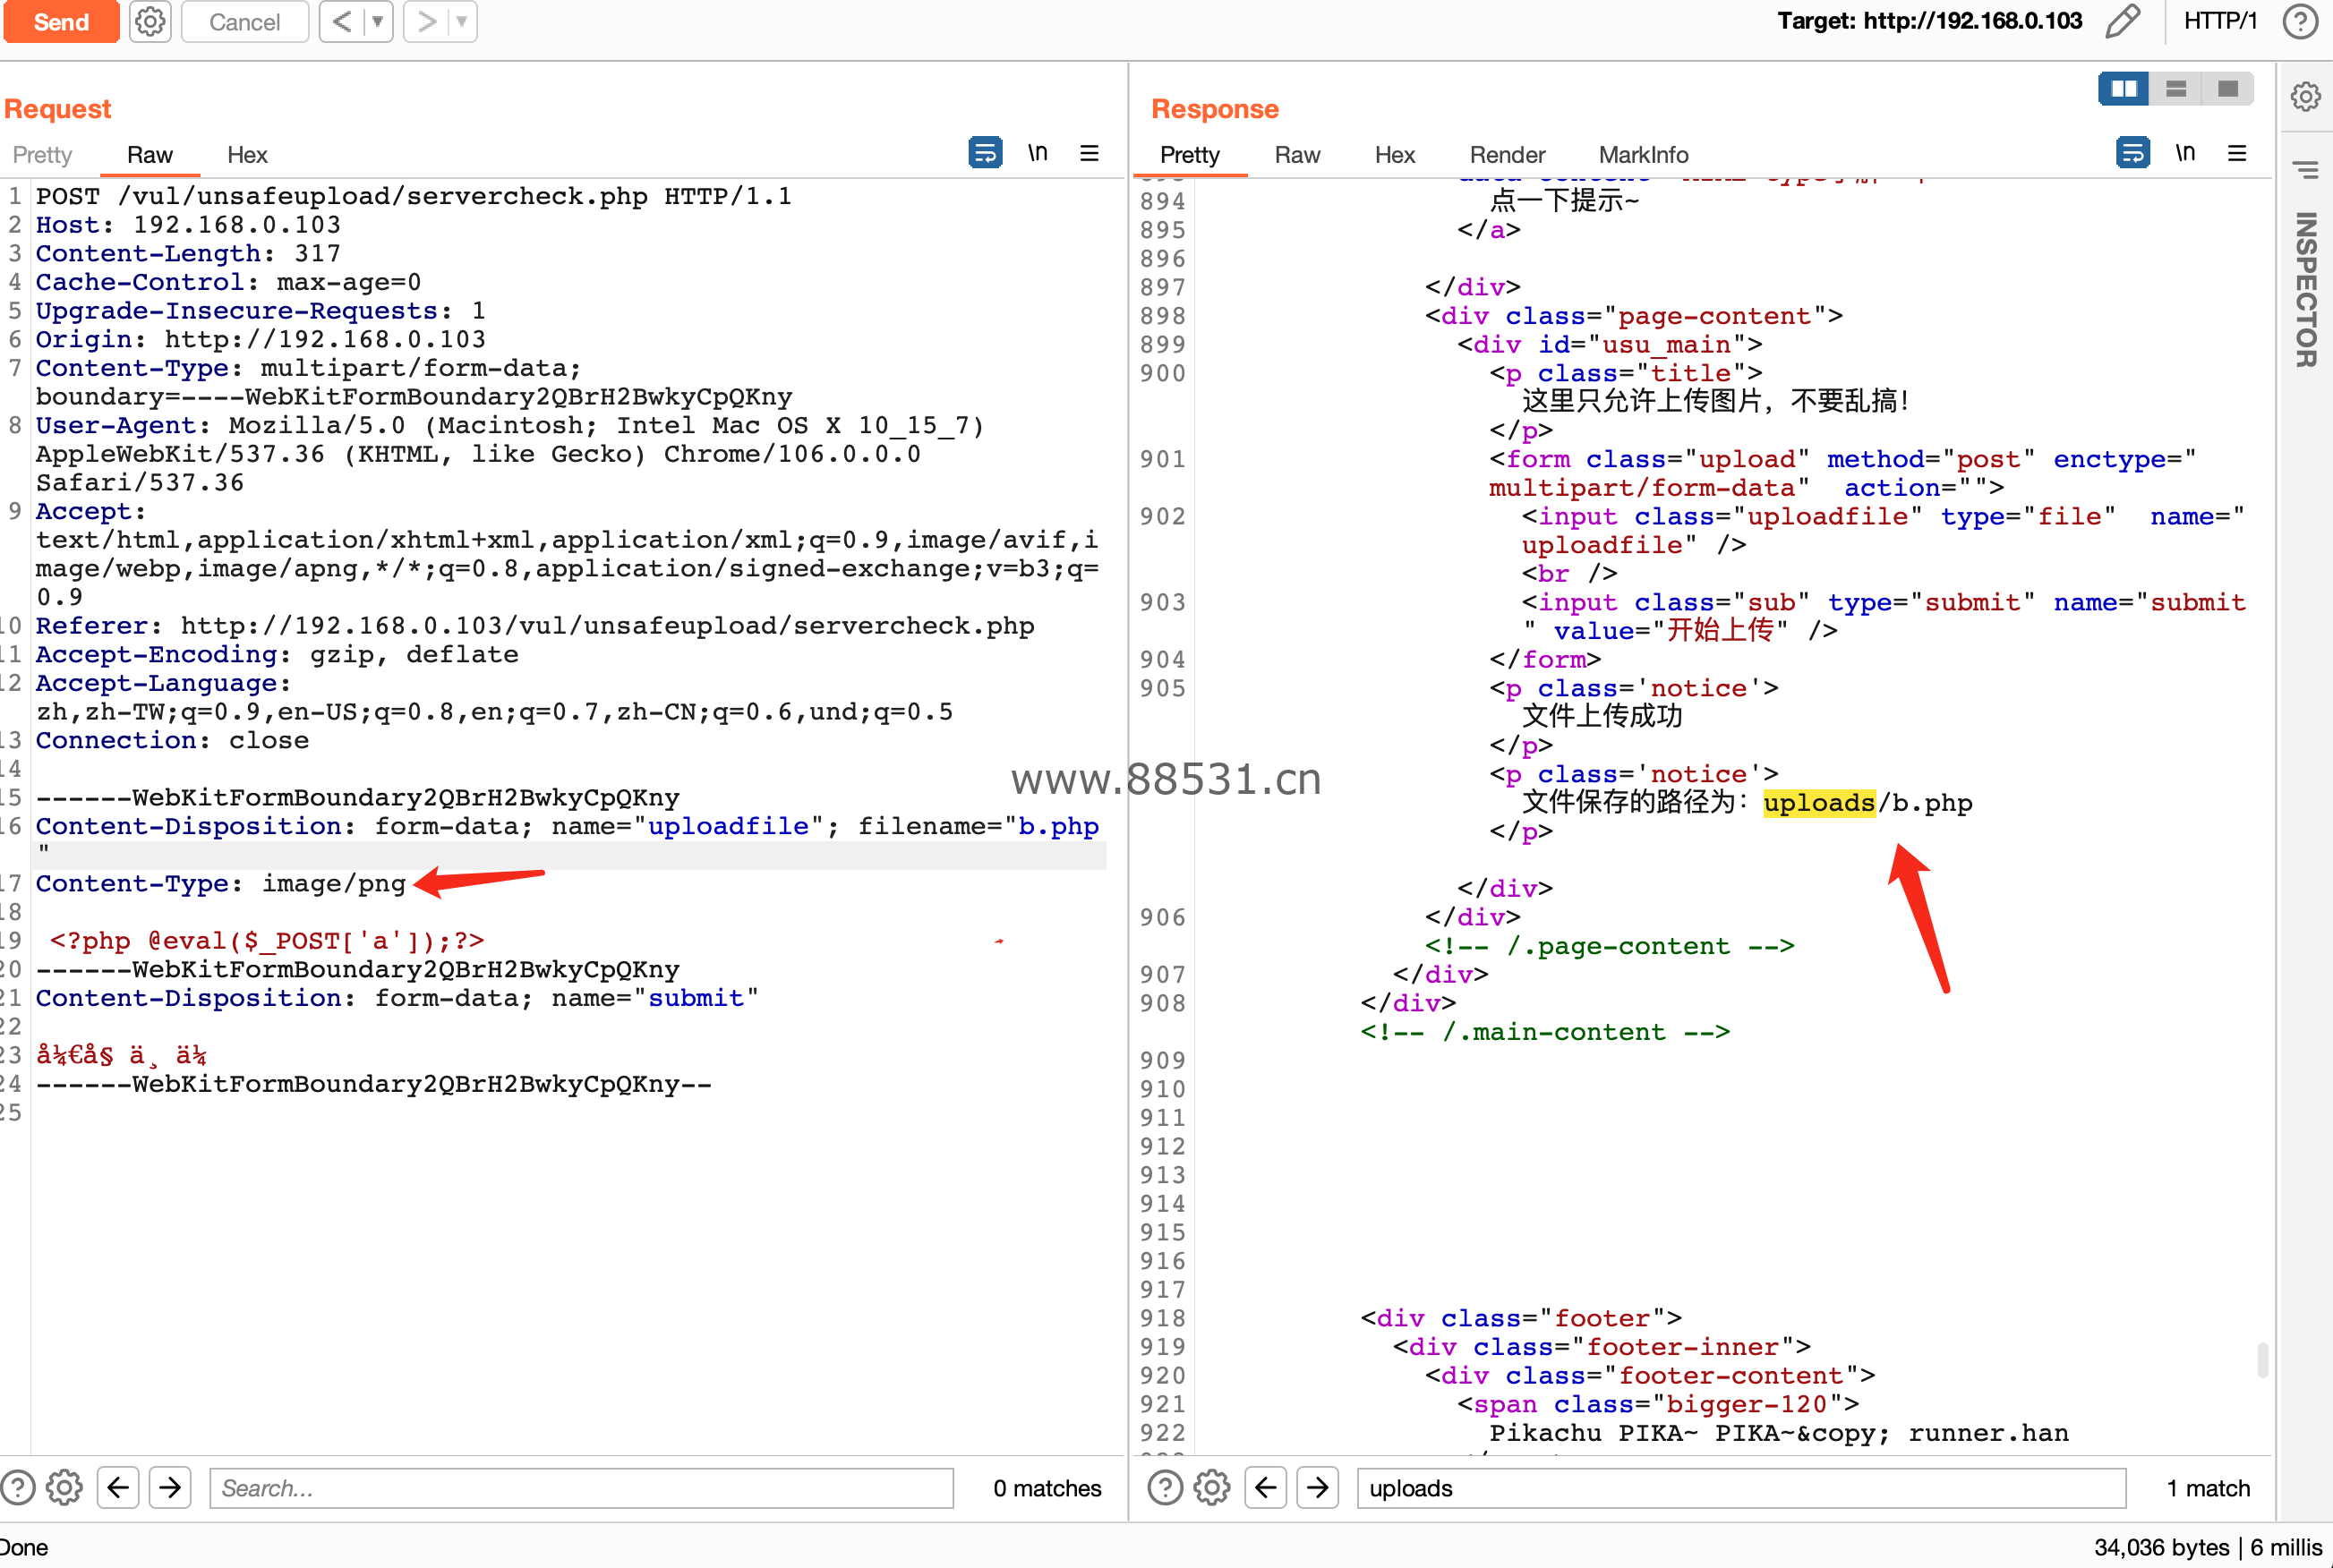Open Request search settings gear
This screenshot has width=2333, height=1568.
tap(65, 1488)
